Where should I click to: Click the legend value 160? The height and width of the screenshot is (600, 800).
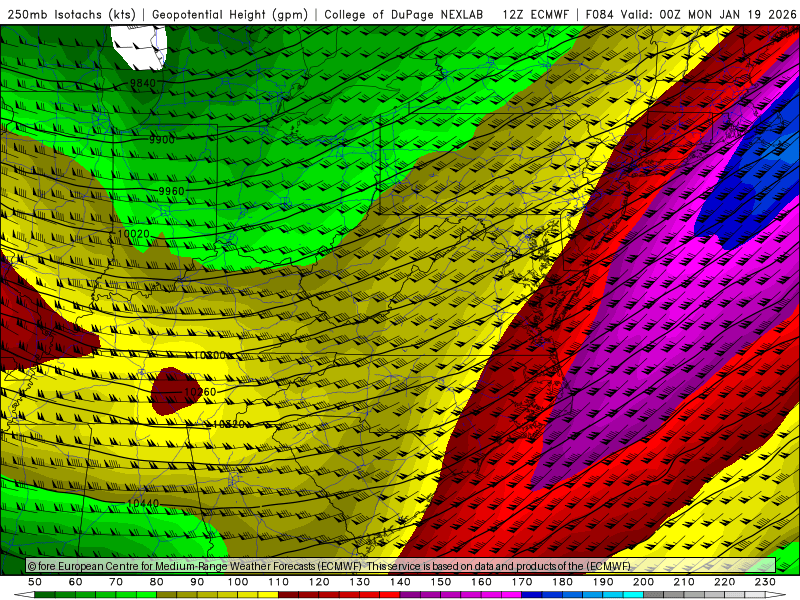coord(481,582)
